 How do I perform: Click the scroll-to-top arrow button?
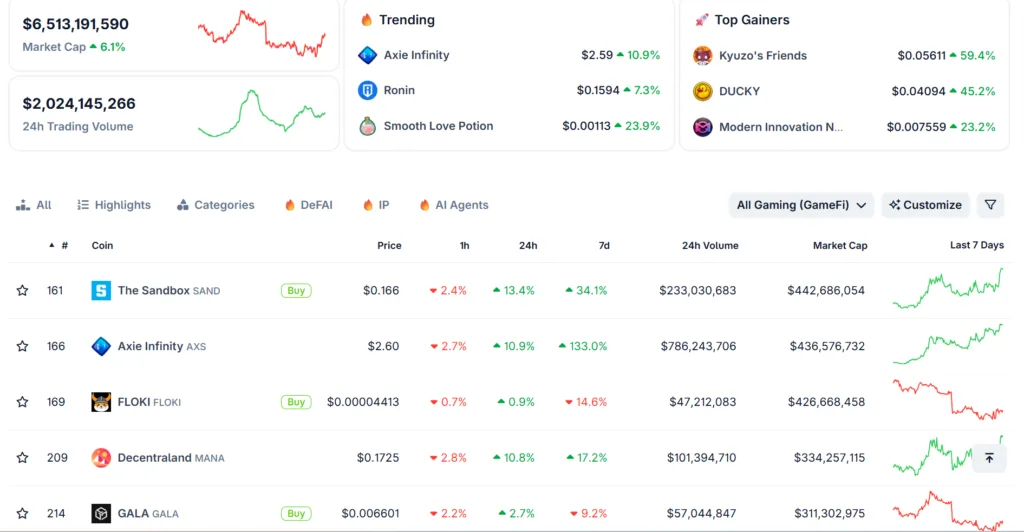tap(989, 457)
